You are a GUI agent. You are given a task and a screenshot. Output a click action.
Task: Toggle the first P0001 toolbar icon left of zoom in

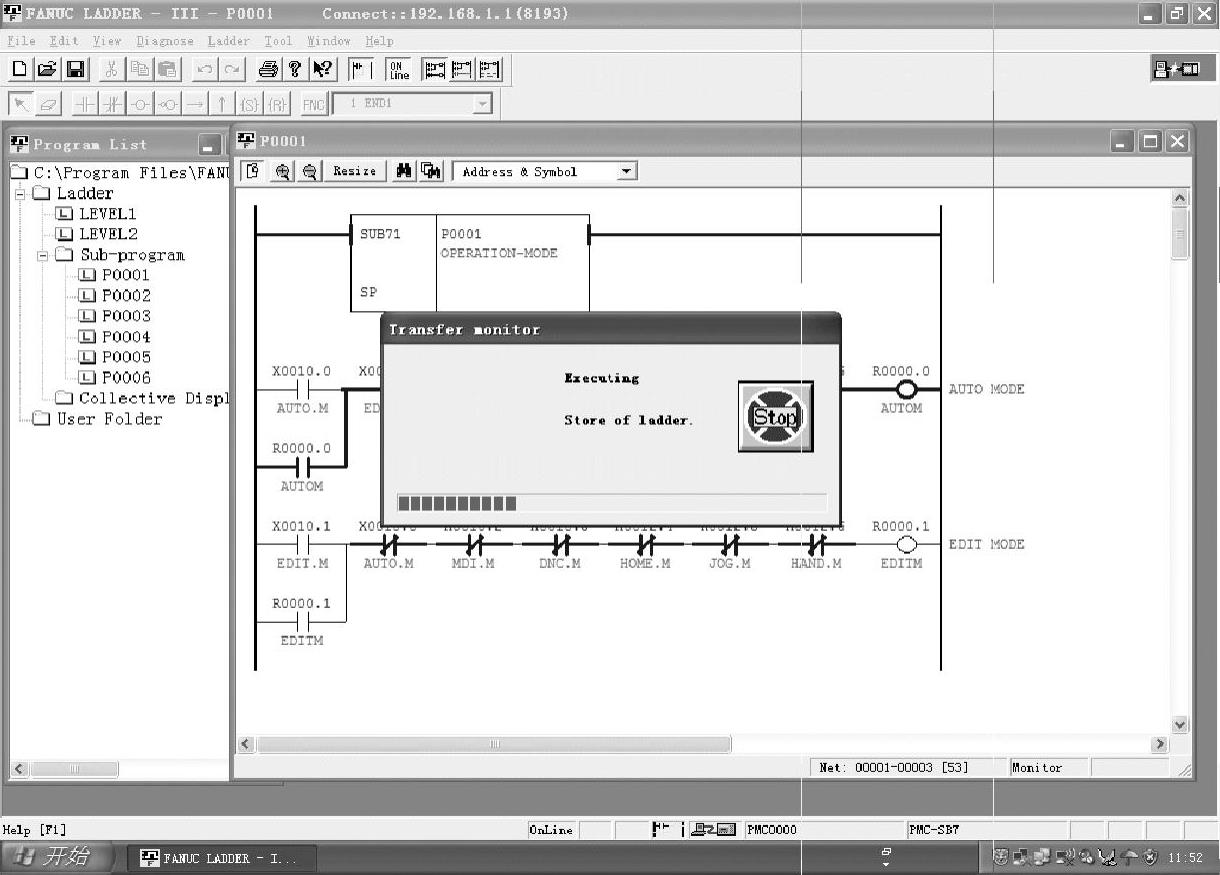[253, 171]
